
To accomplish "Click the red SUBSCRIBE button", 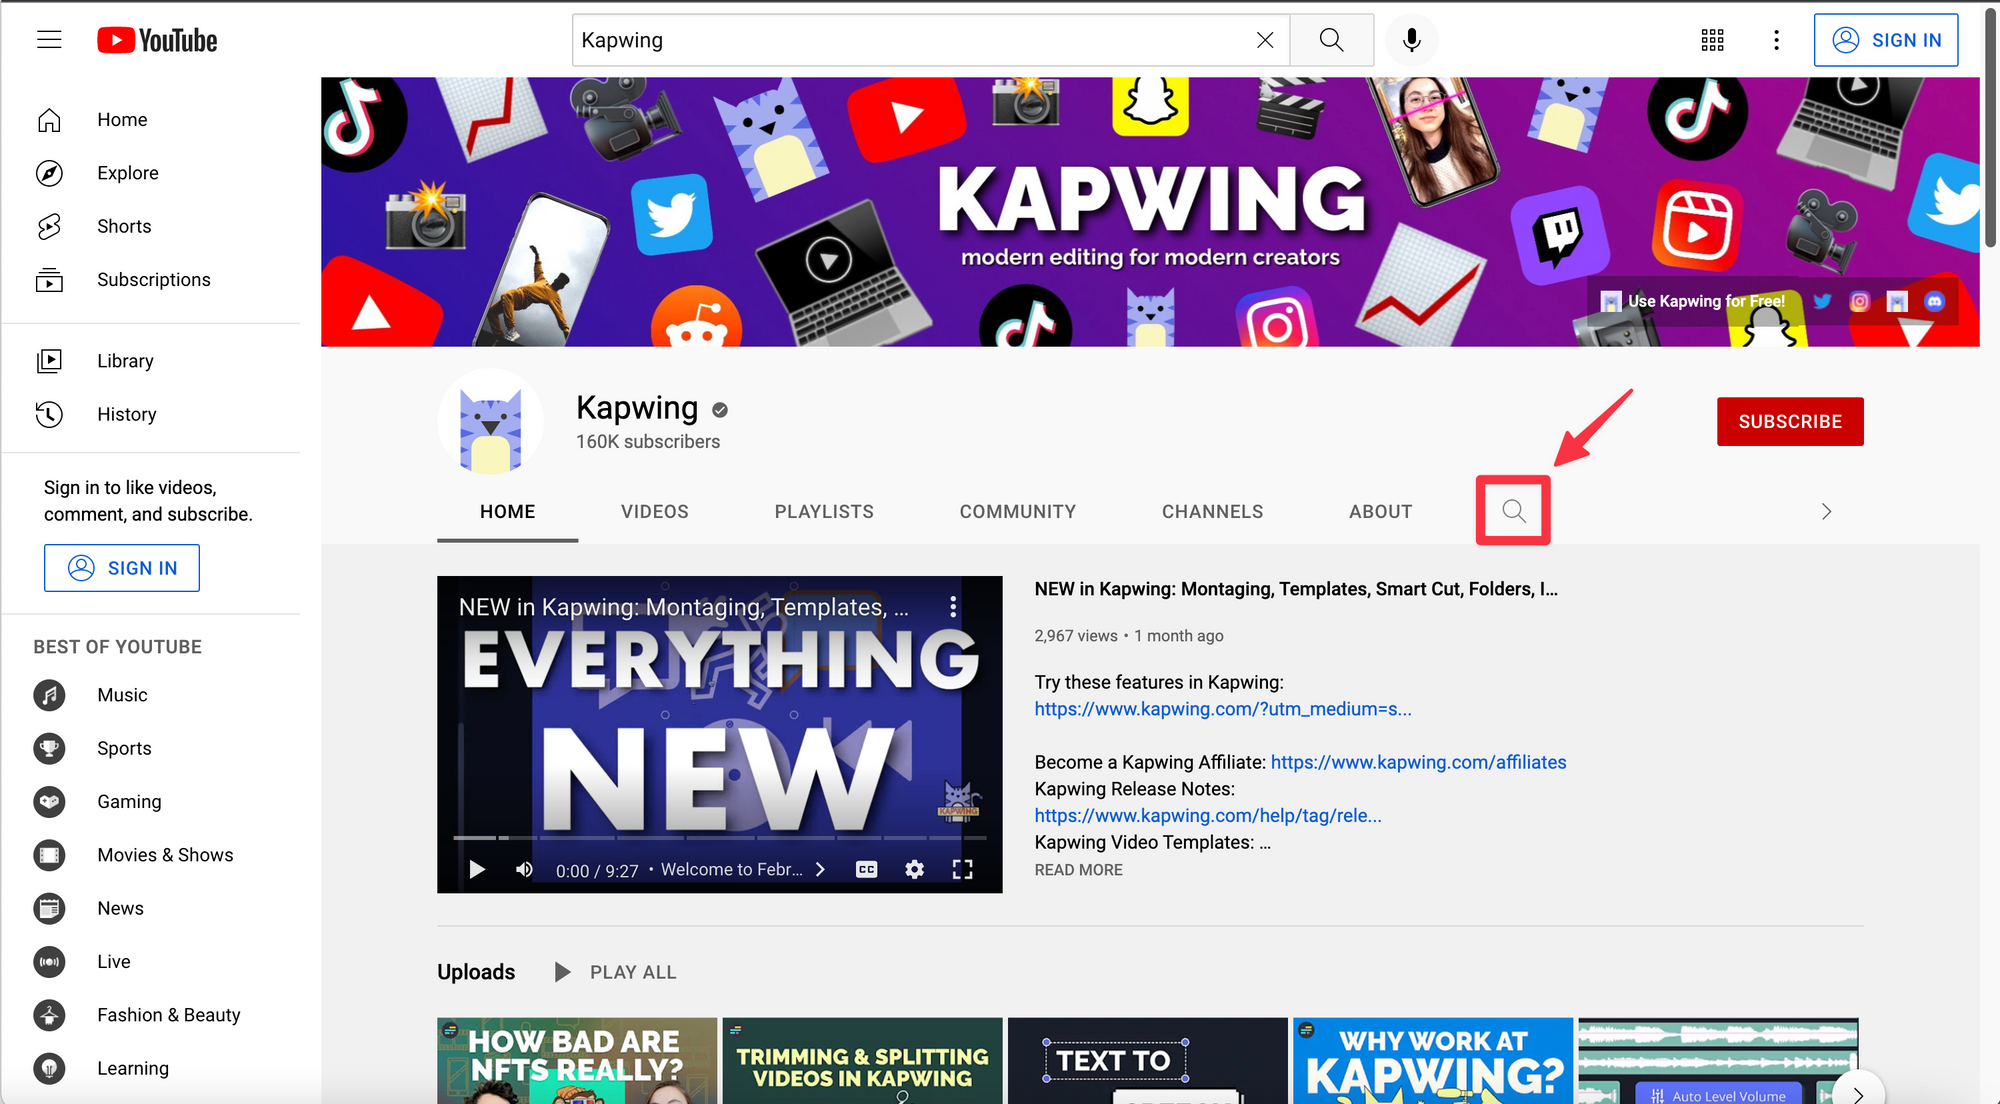I will (x=1789, y=421).
